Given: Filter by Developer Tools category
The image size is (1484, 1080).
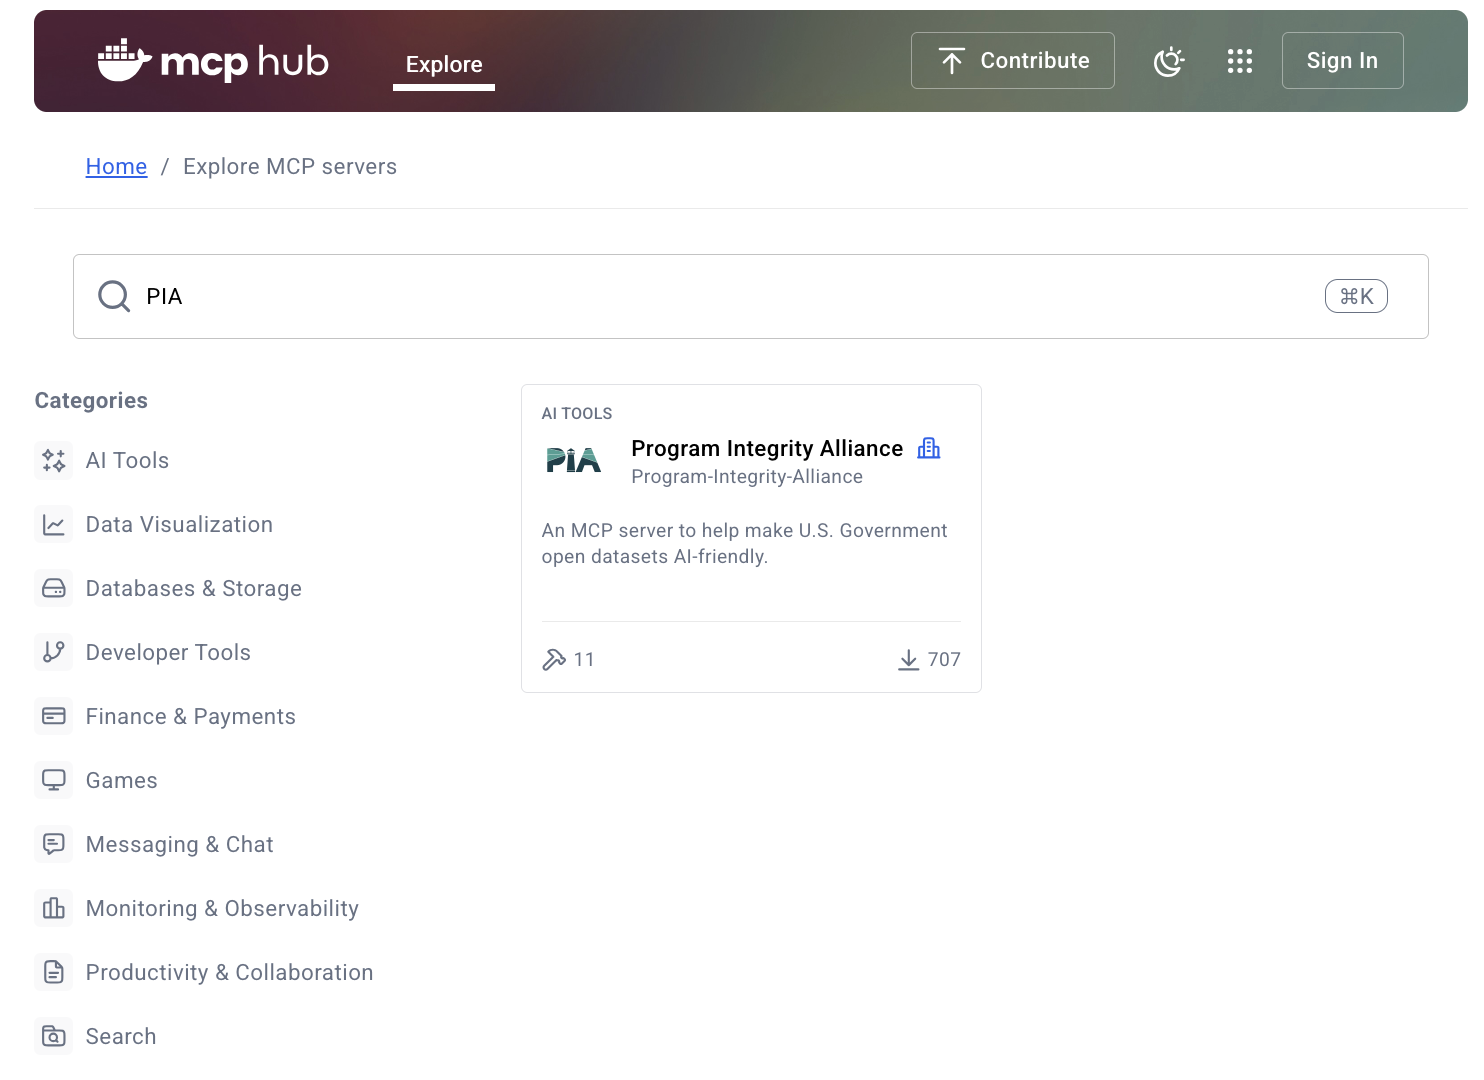Looking at the screenshot, I should [168, 653].
